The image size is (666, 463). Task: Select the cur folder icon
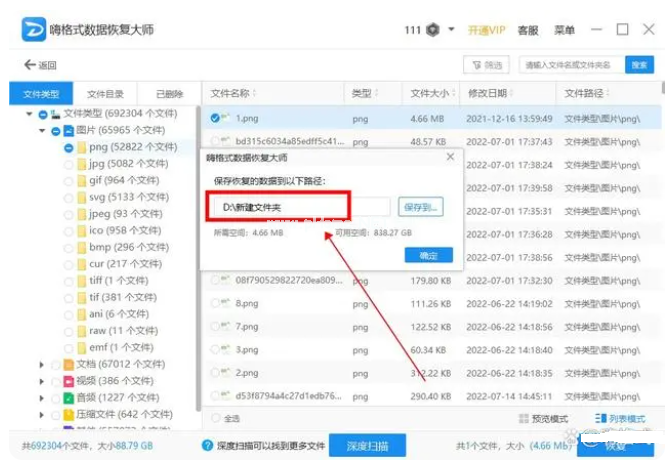click(82, 265)
